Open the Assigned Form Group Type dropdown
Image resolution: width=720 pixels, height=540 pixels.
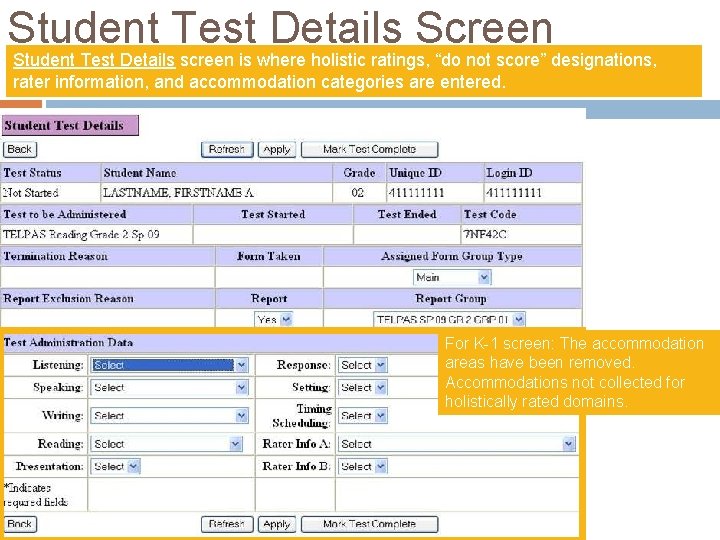click(452, 277)
